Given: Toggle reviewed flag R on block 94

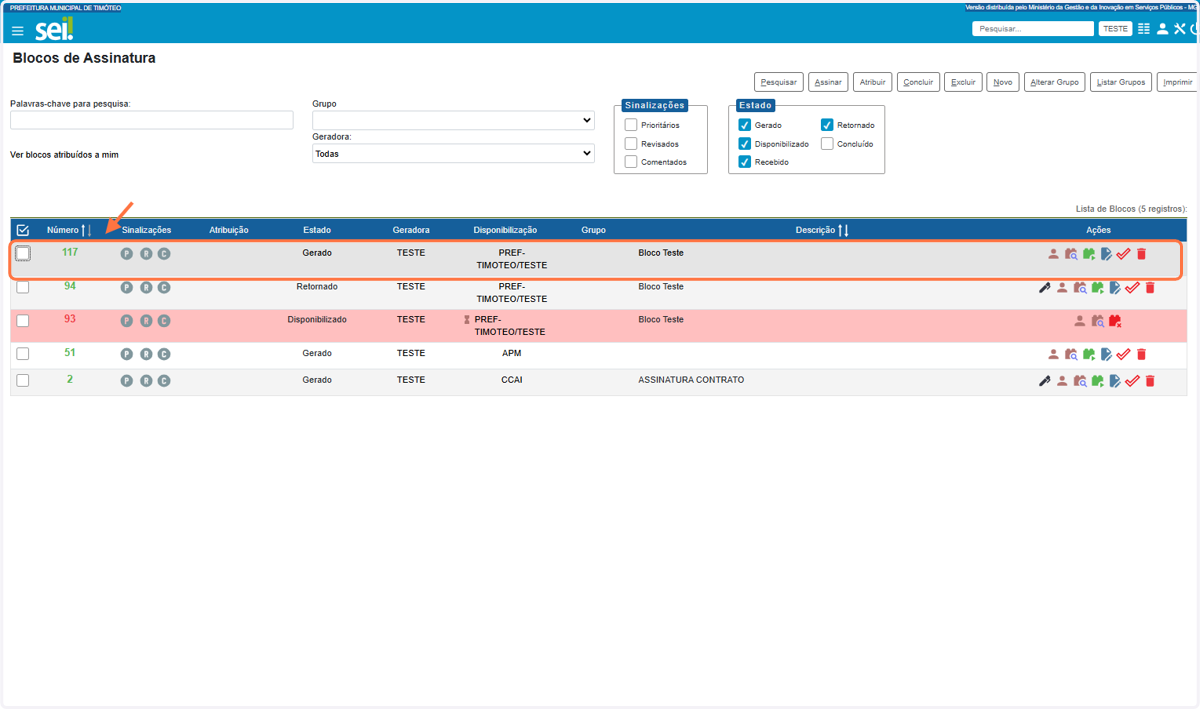Looking at the screenshot, I should pos(146,288).
